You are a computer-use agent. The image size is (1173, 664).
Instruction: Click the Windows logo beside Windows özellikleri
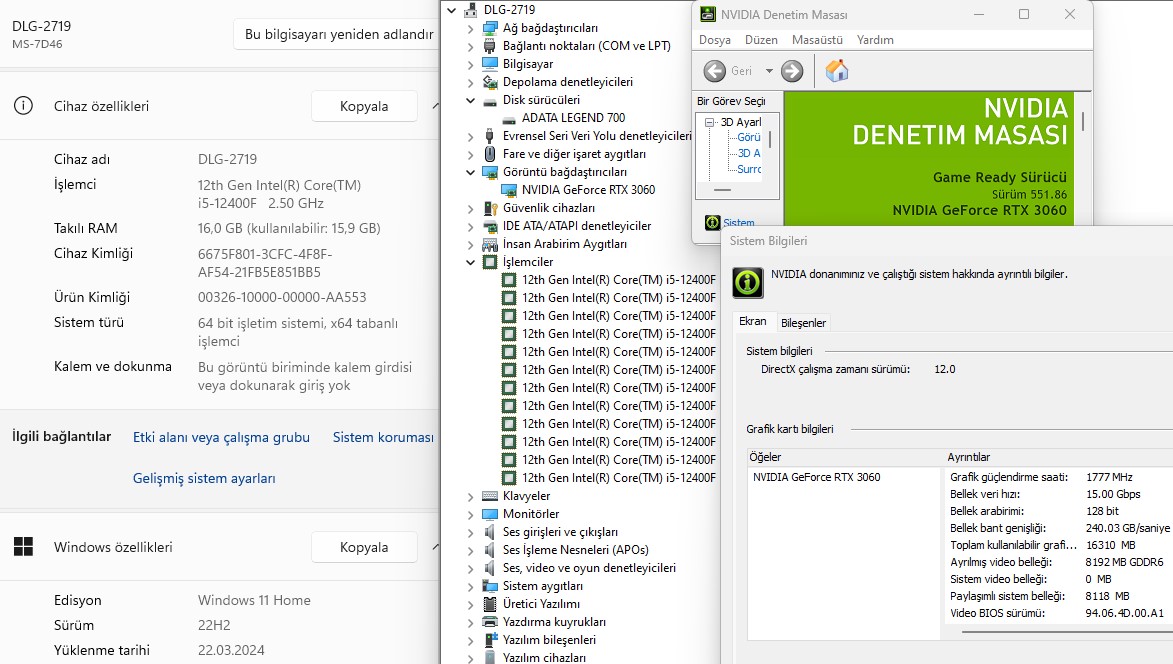[x=23, y=547]
